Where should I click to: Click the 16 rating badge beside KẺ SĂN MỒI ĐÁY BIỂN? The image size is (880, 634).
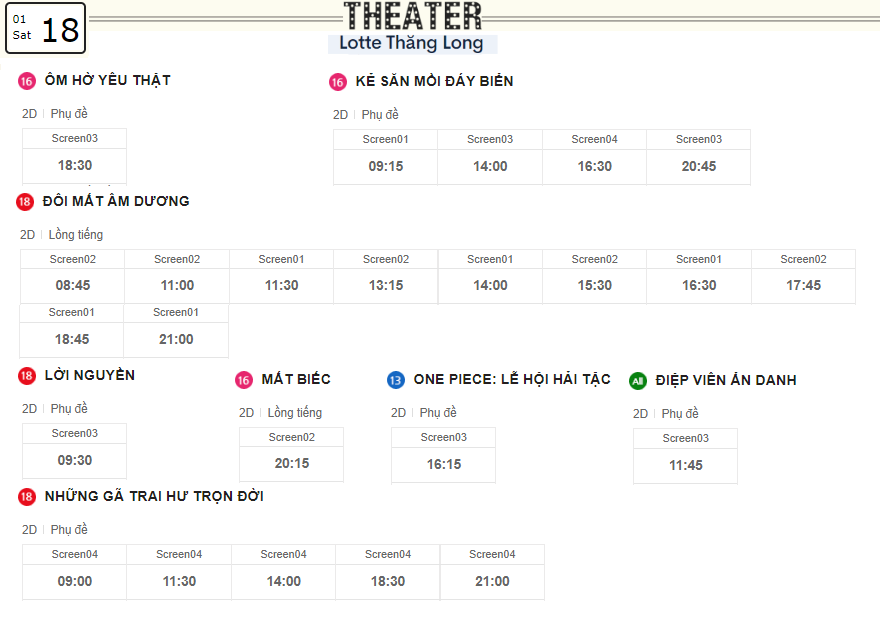click(x=337, y=82)
